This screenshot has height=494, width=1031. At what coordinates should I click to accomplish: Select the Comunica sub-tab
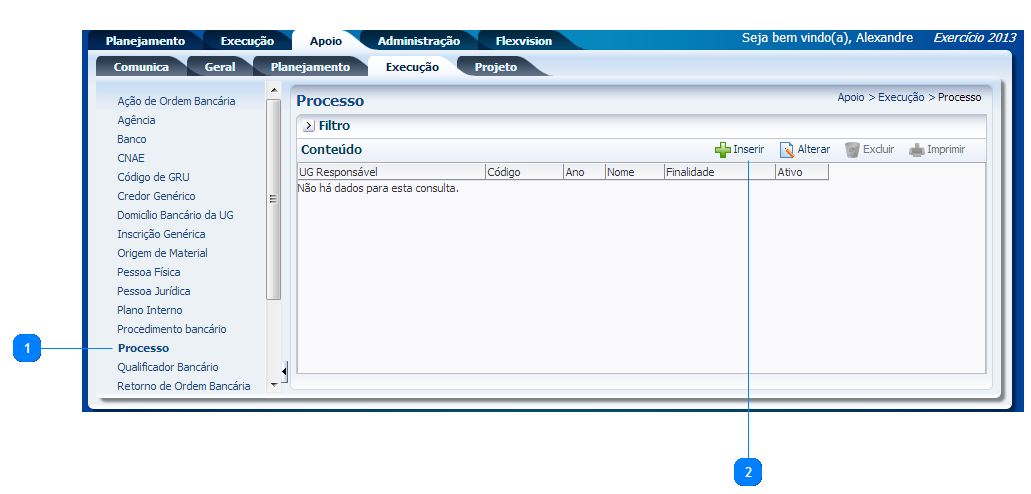(x=141, y=67)
